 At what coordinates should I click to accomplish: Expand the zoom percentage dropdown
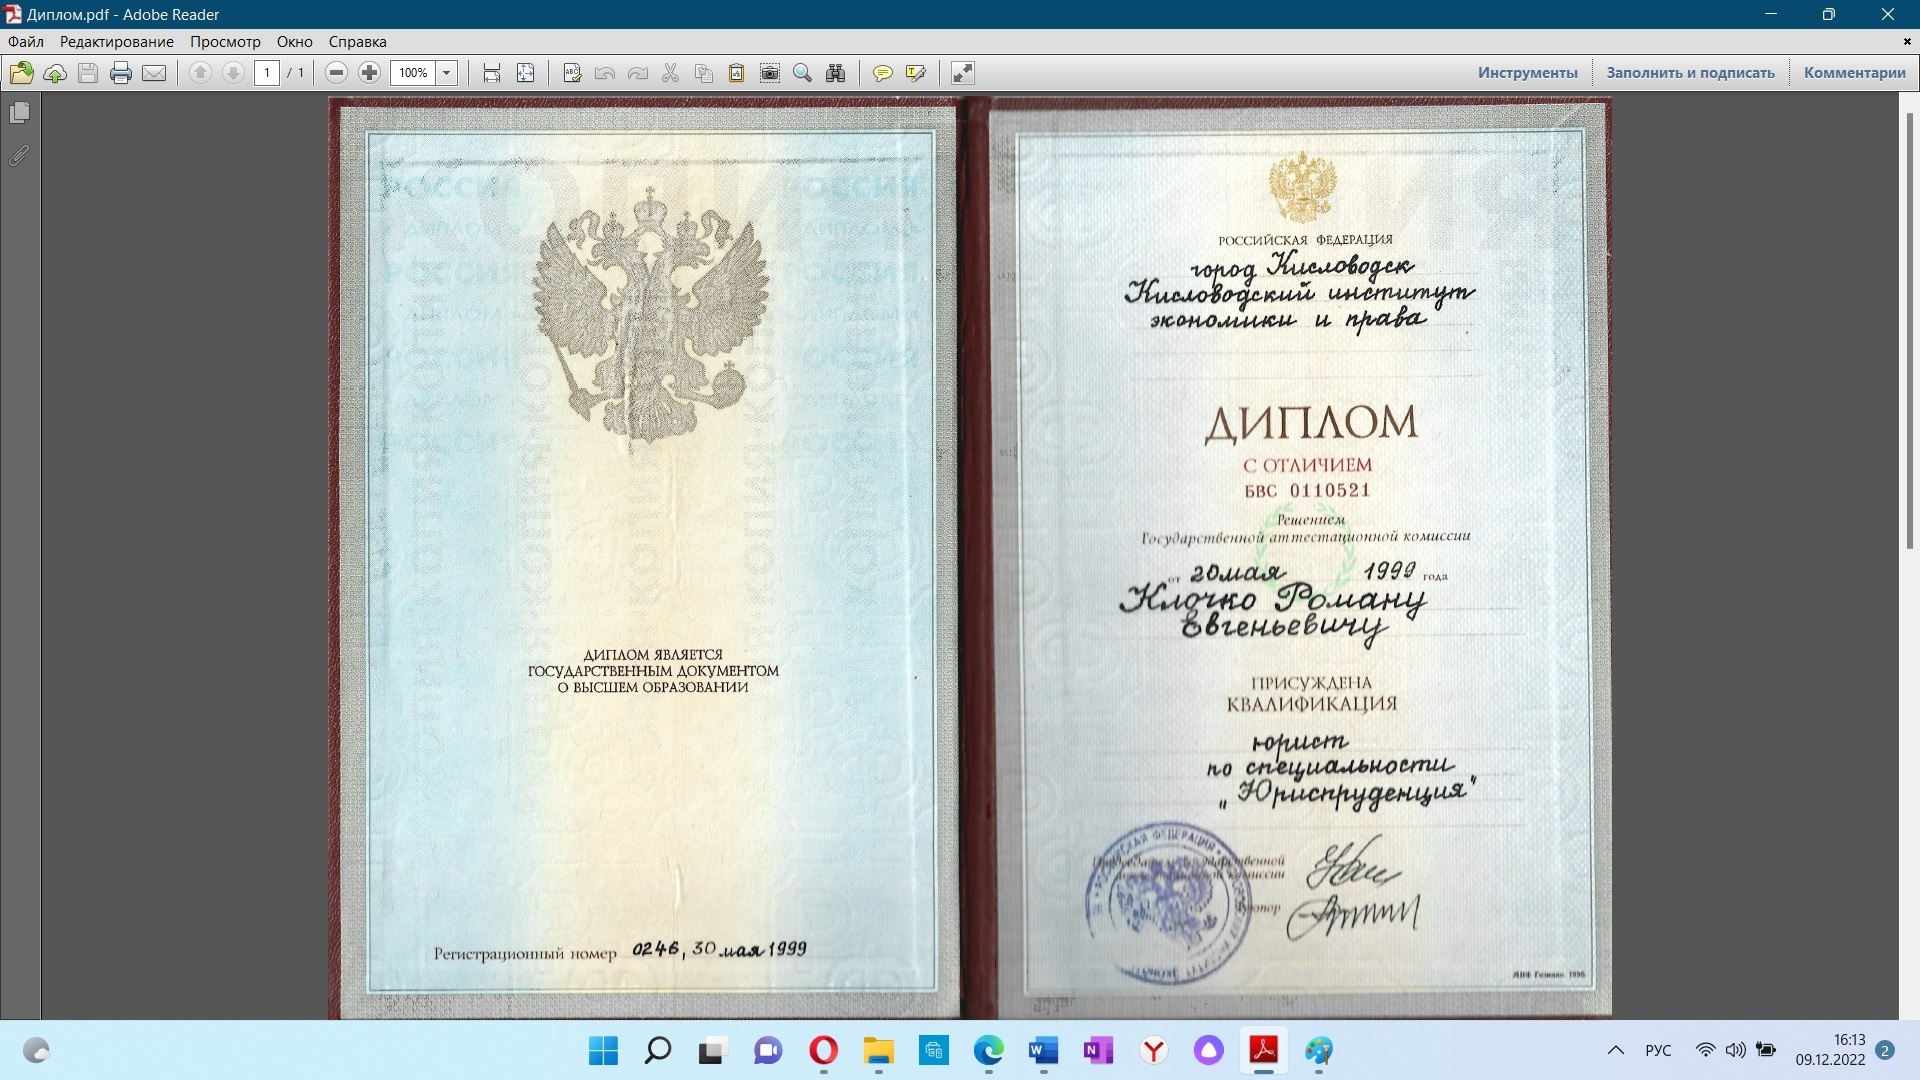pos(447,73)
